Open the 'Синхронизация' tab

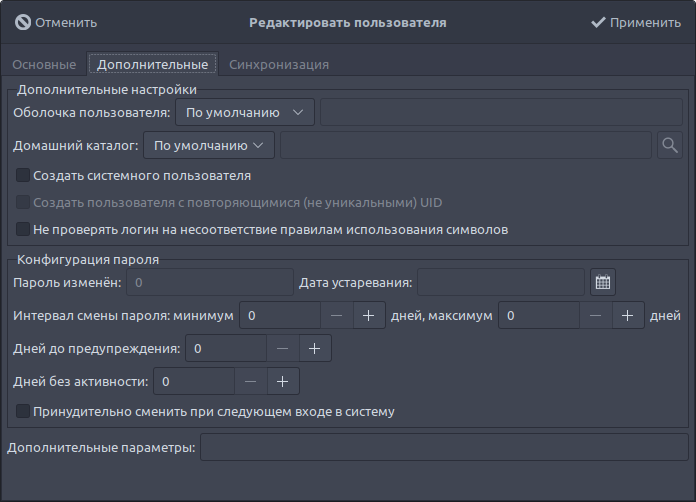pyautogui.click(x=279, y=65)
